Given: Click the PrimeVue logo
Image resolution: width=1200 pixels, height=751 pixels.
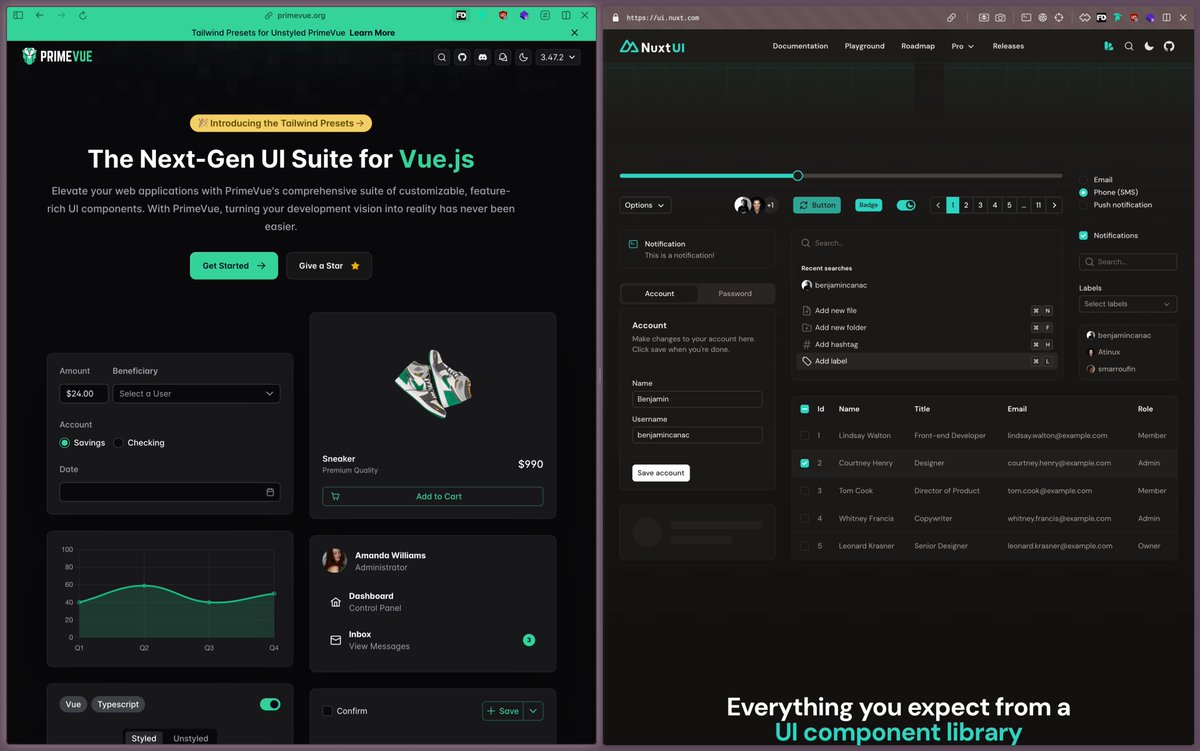Looking at the screenshot, I should tap(57, 57).
